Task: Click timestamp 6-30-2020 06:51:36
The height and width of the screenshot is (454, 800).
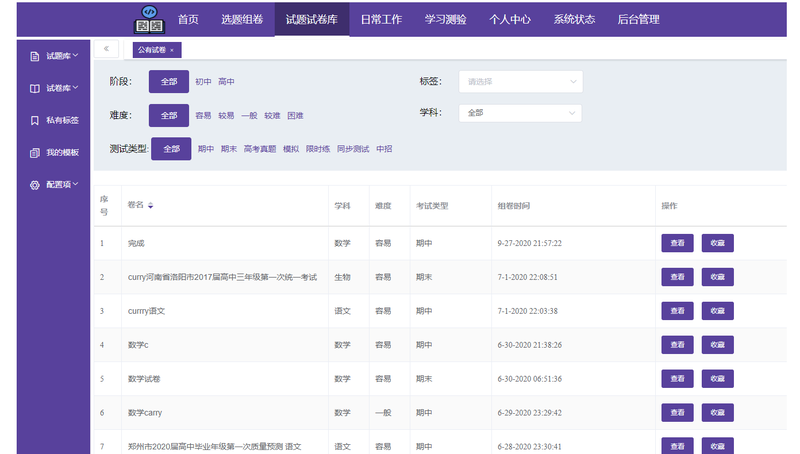Action: pos(530,379)
